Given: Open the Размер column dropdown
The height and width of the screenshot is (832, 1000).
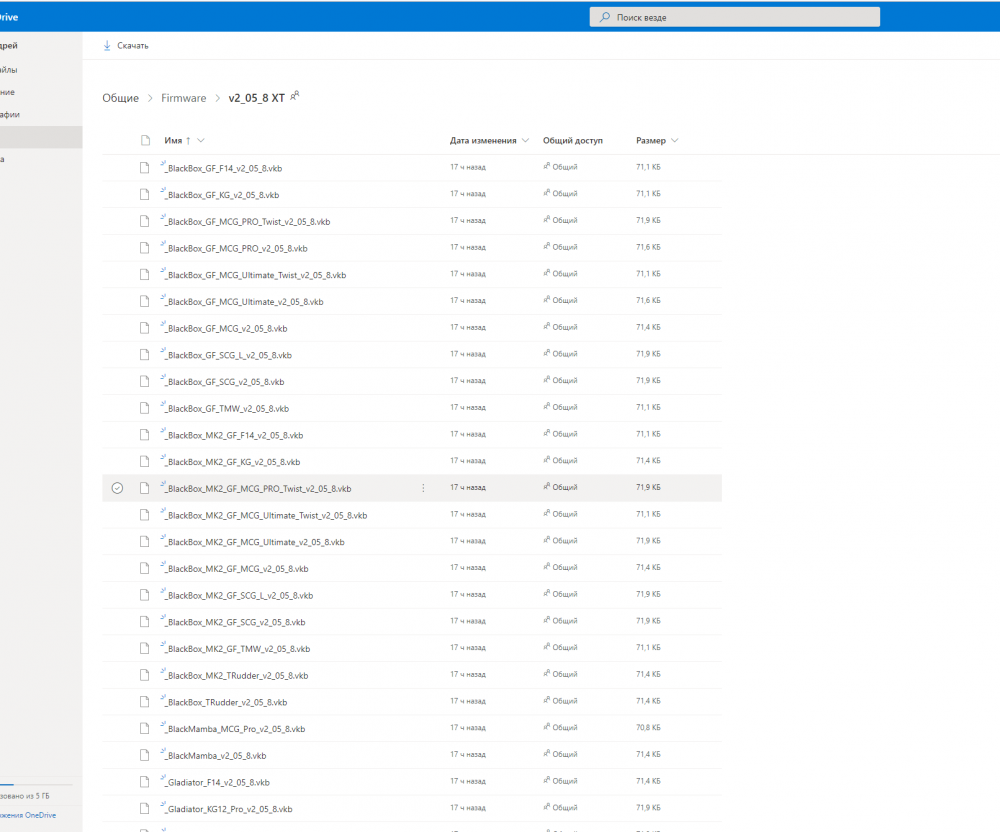Looking at the screenshot, I should coord(675,140).
